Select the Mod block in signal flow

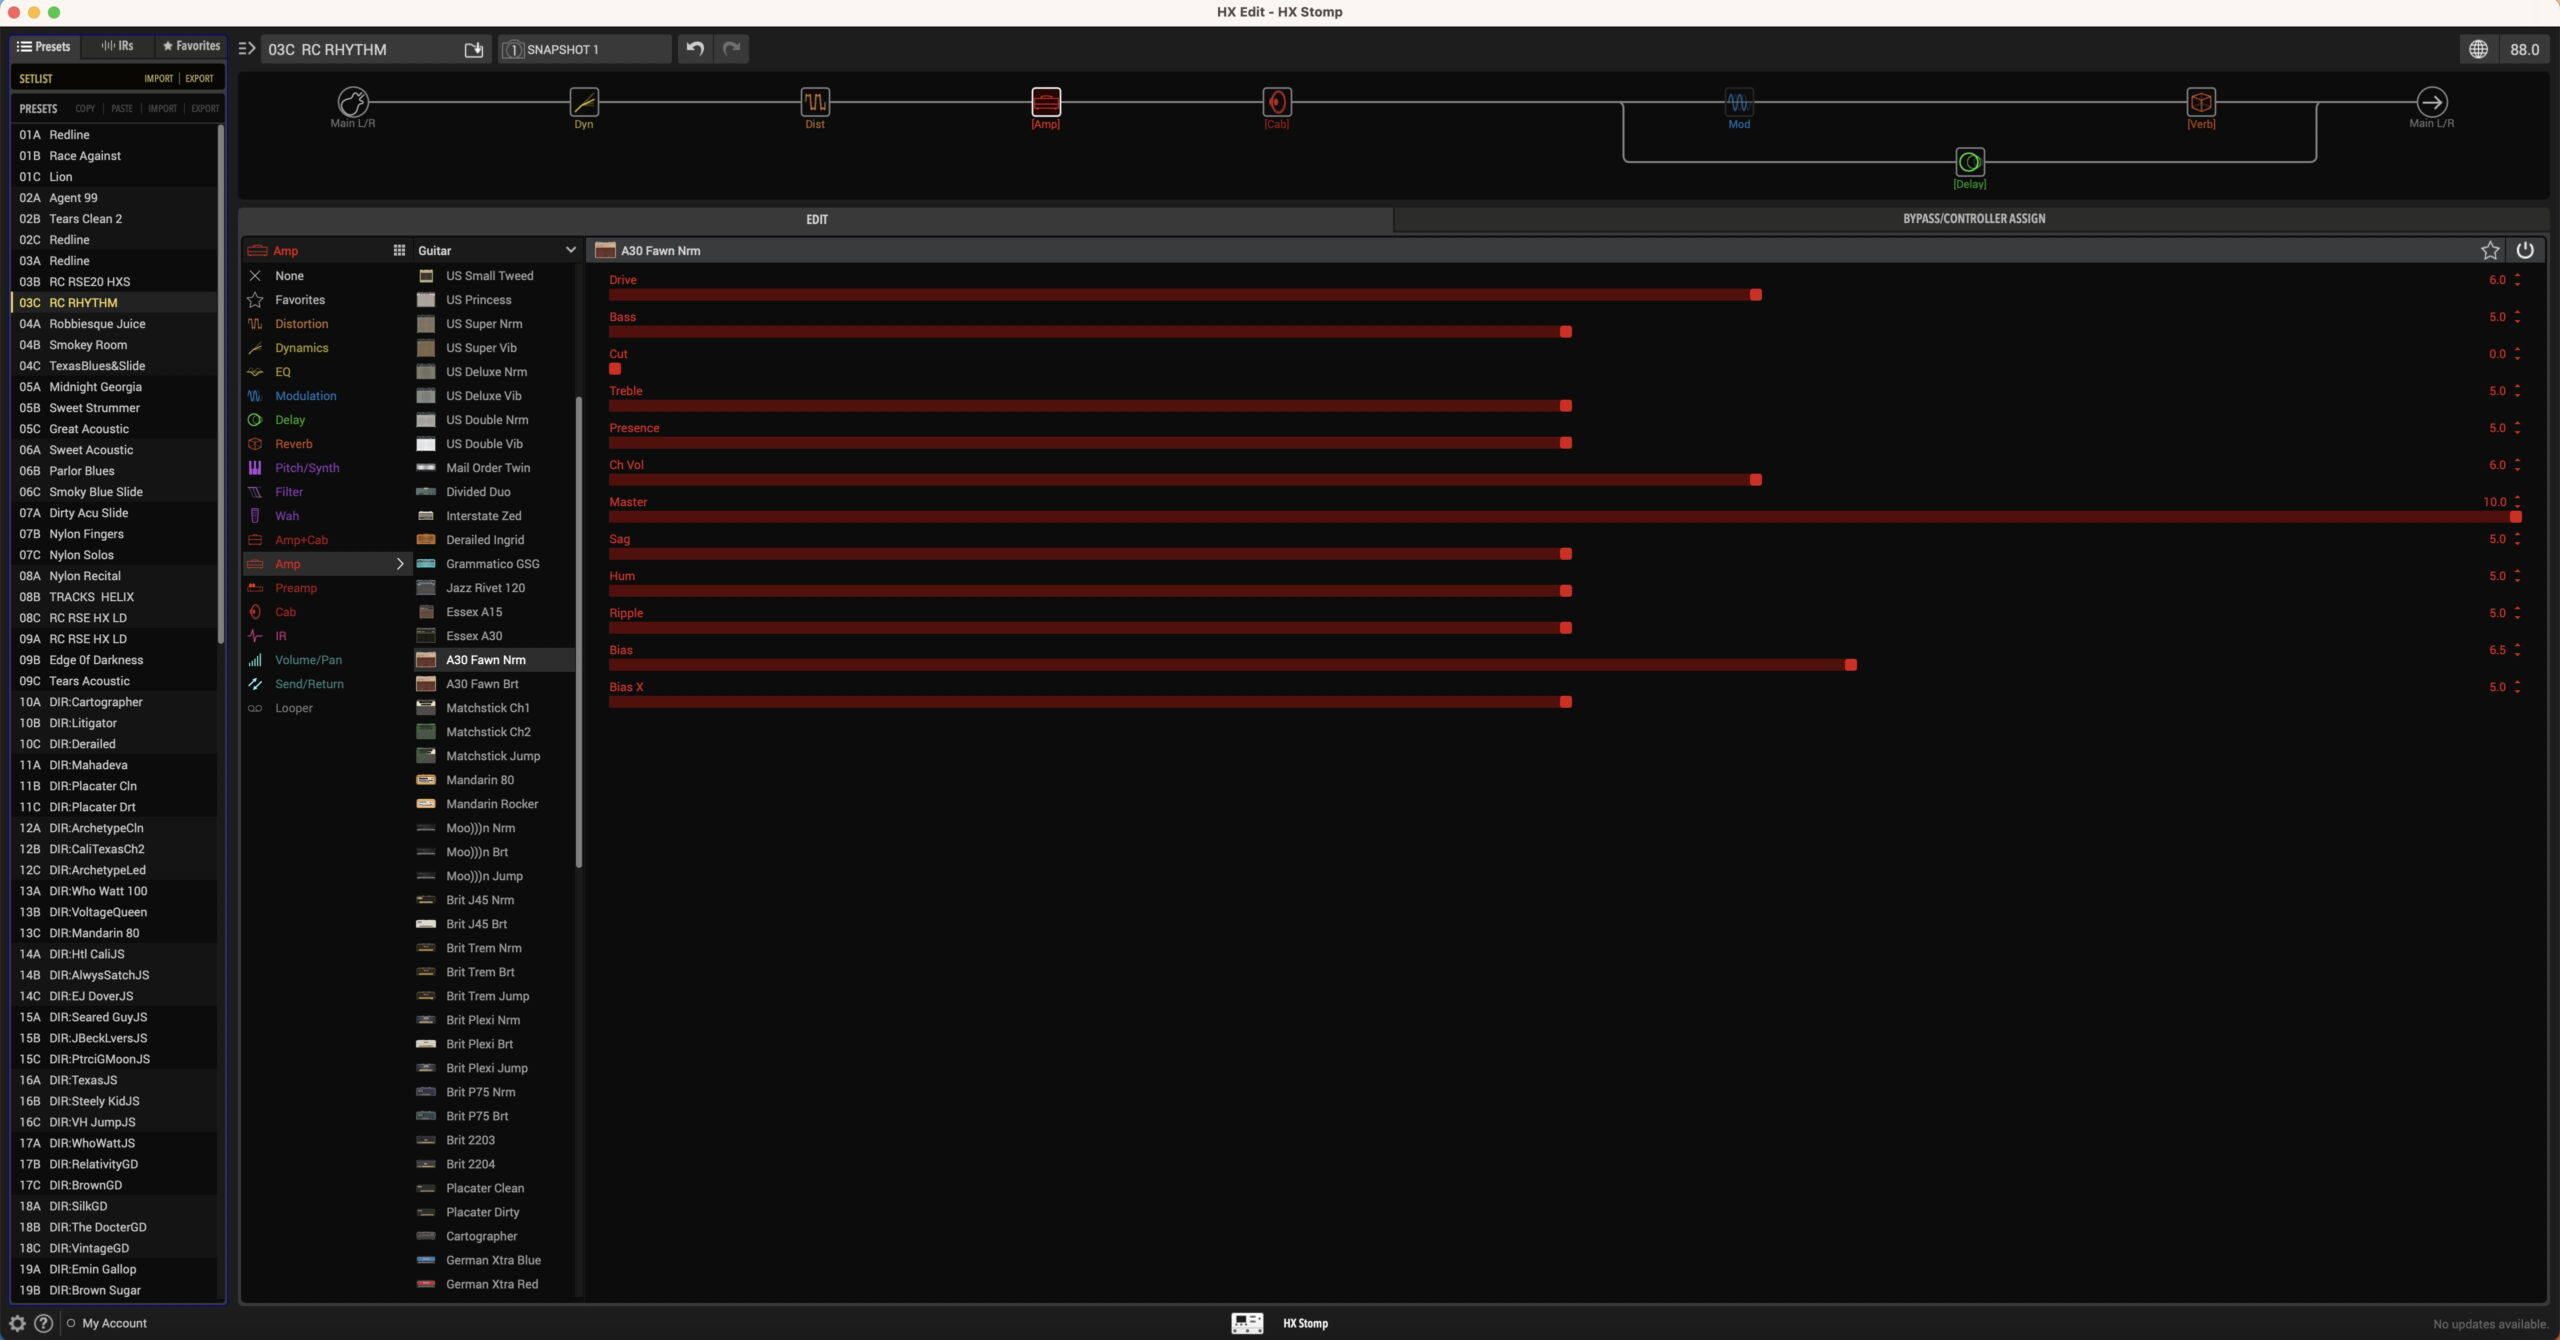(x=1738, y=102)
